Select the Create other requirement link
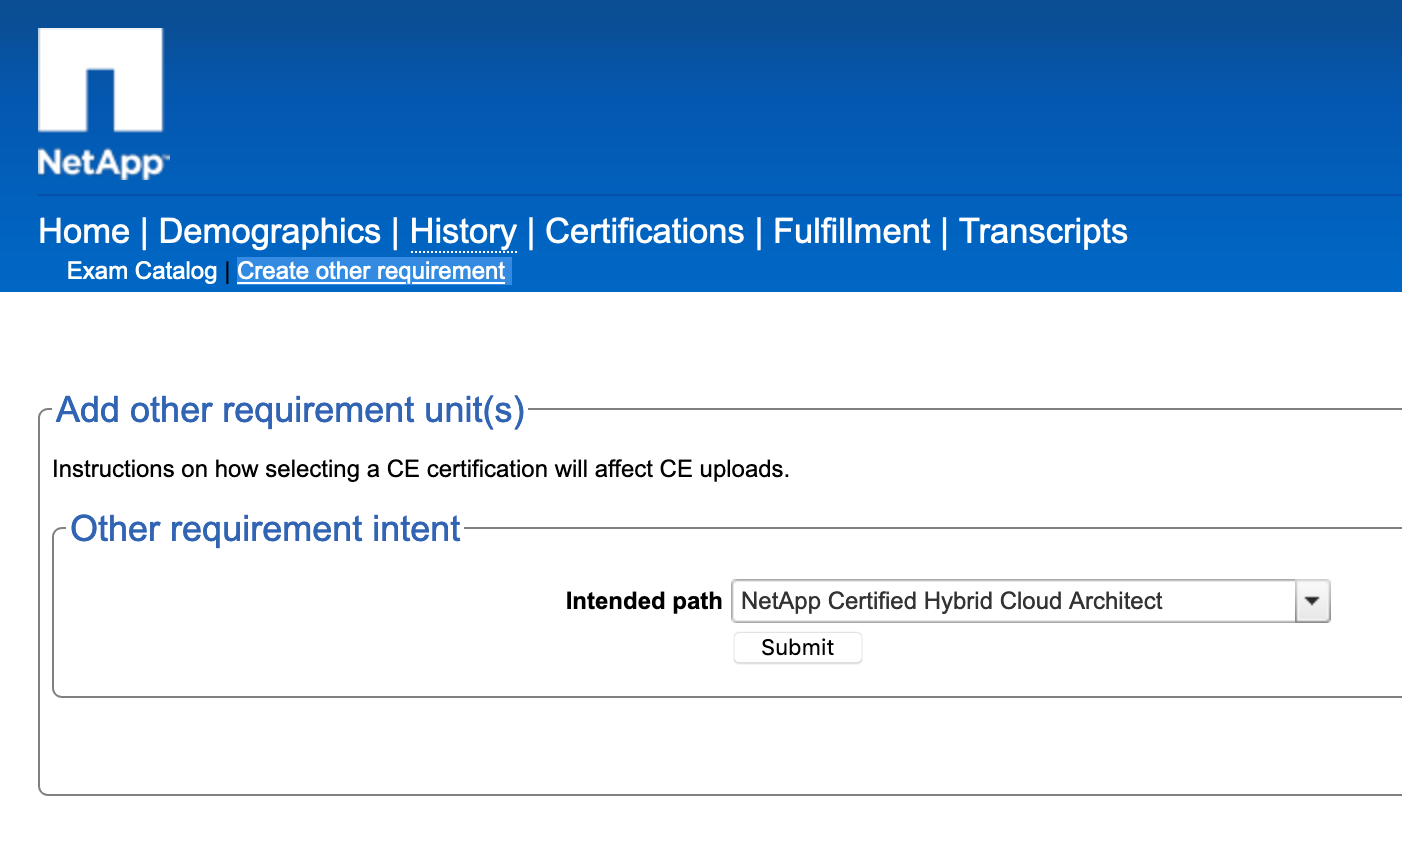This screenshot has width=1402, height=842. tap(371, 271)
